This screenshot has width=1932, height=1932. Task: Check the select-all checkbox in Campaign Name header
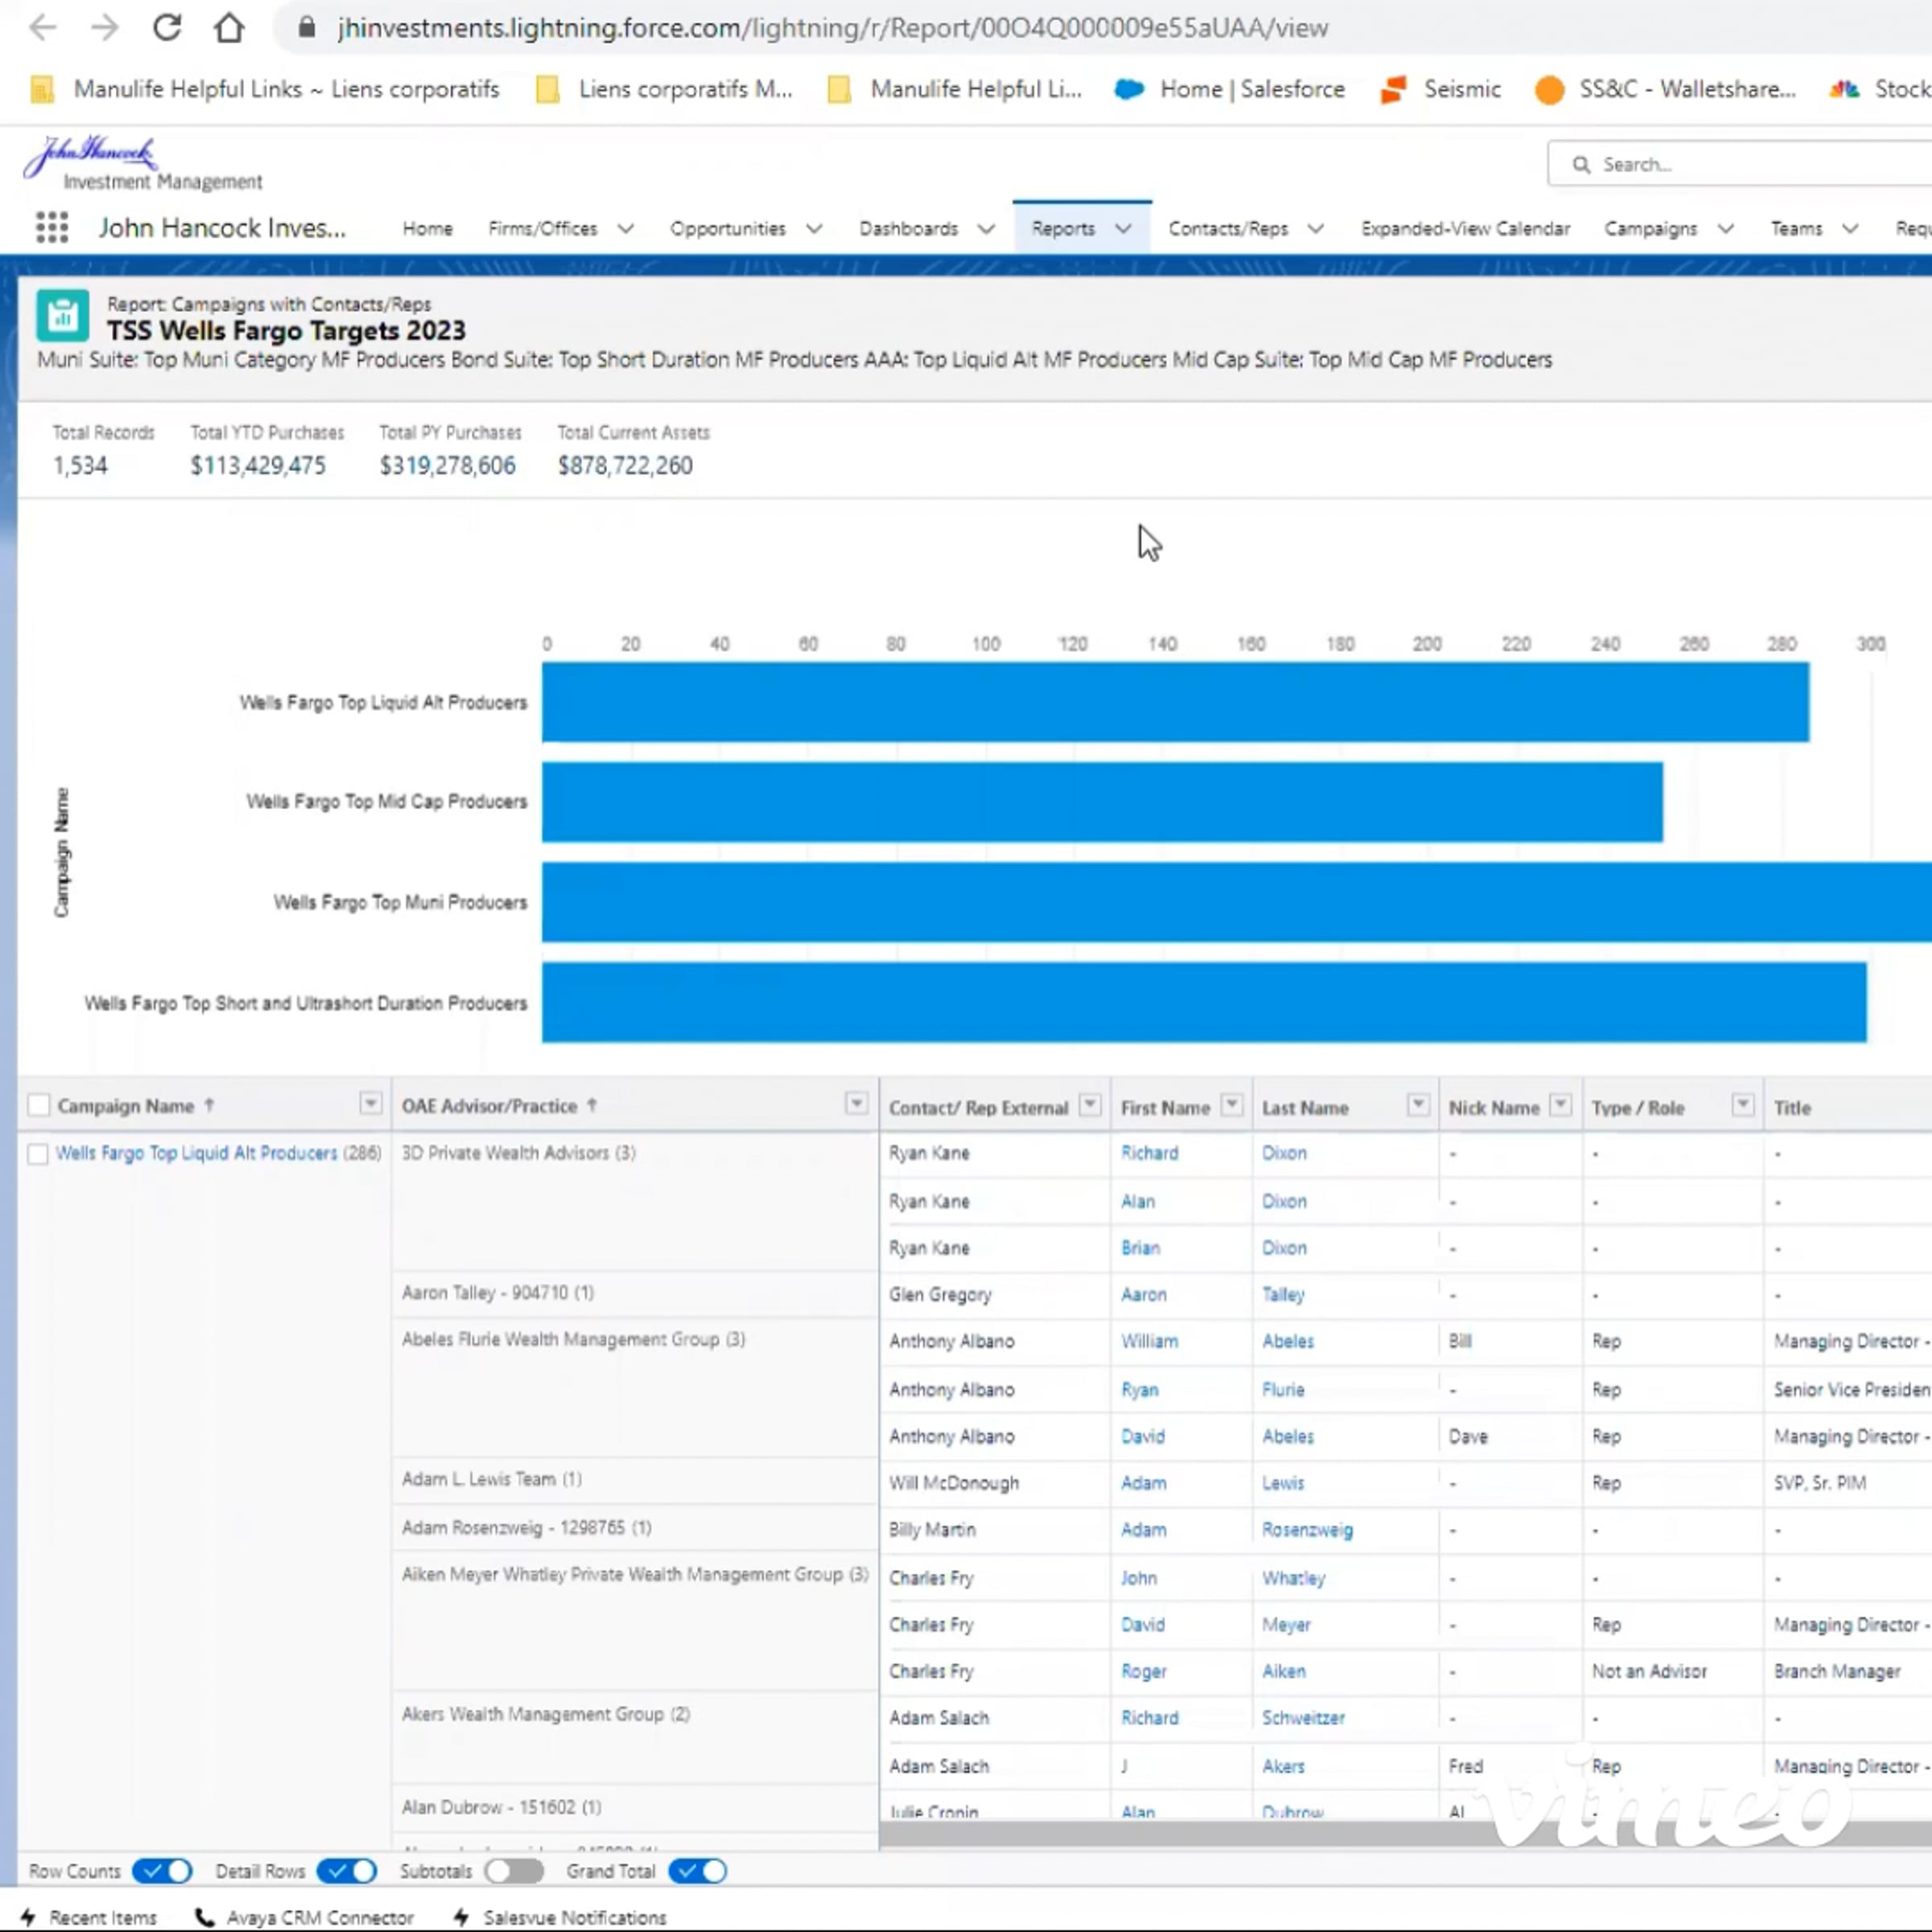39,1105
